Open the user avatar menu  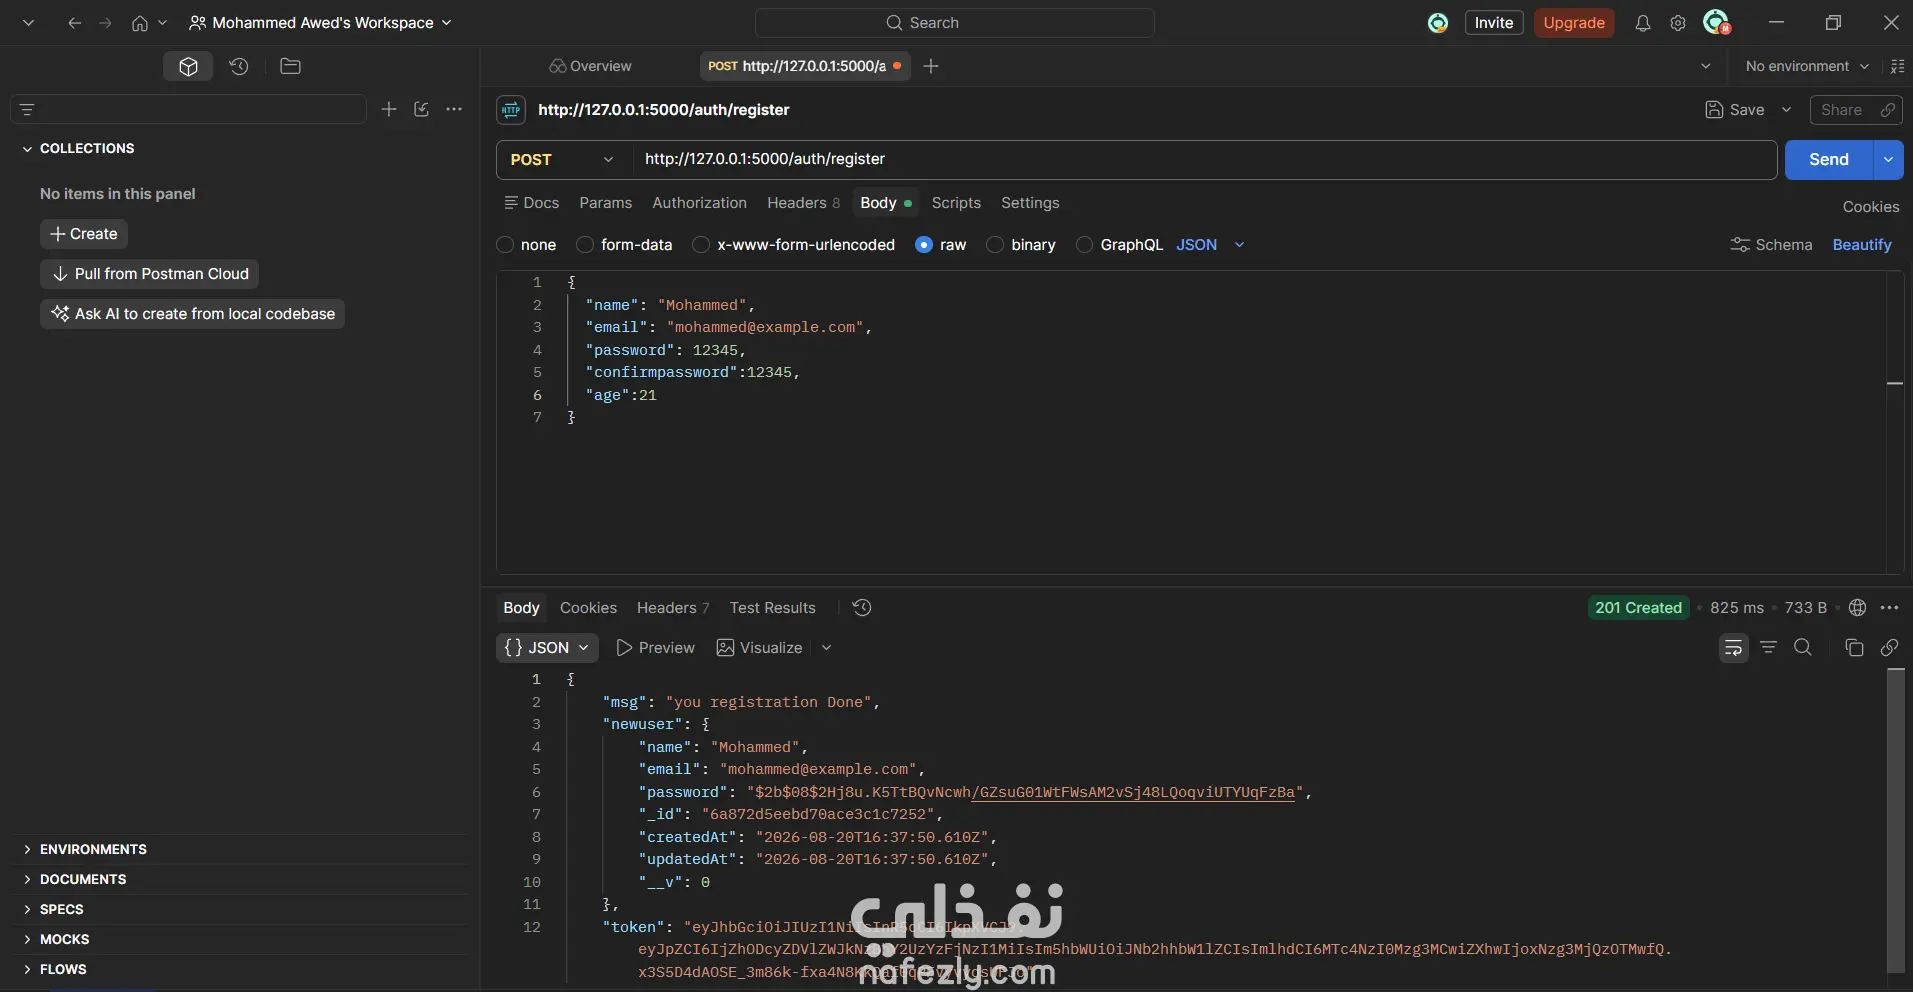point(1717,23)
